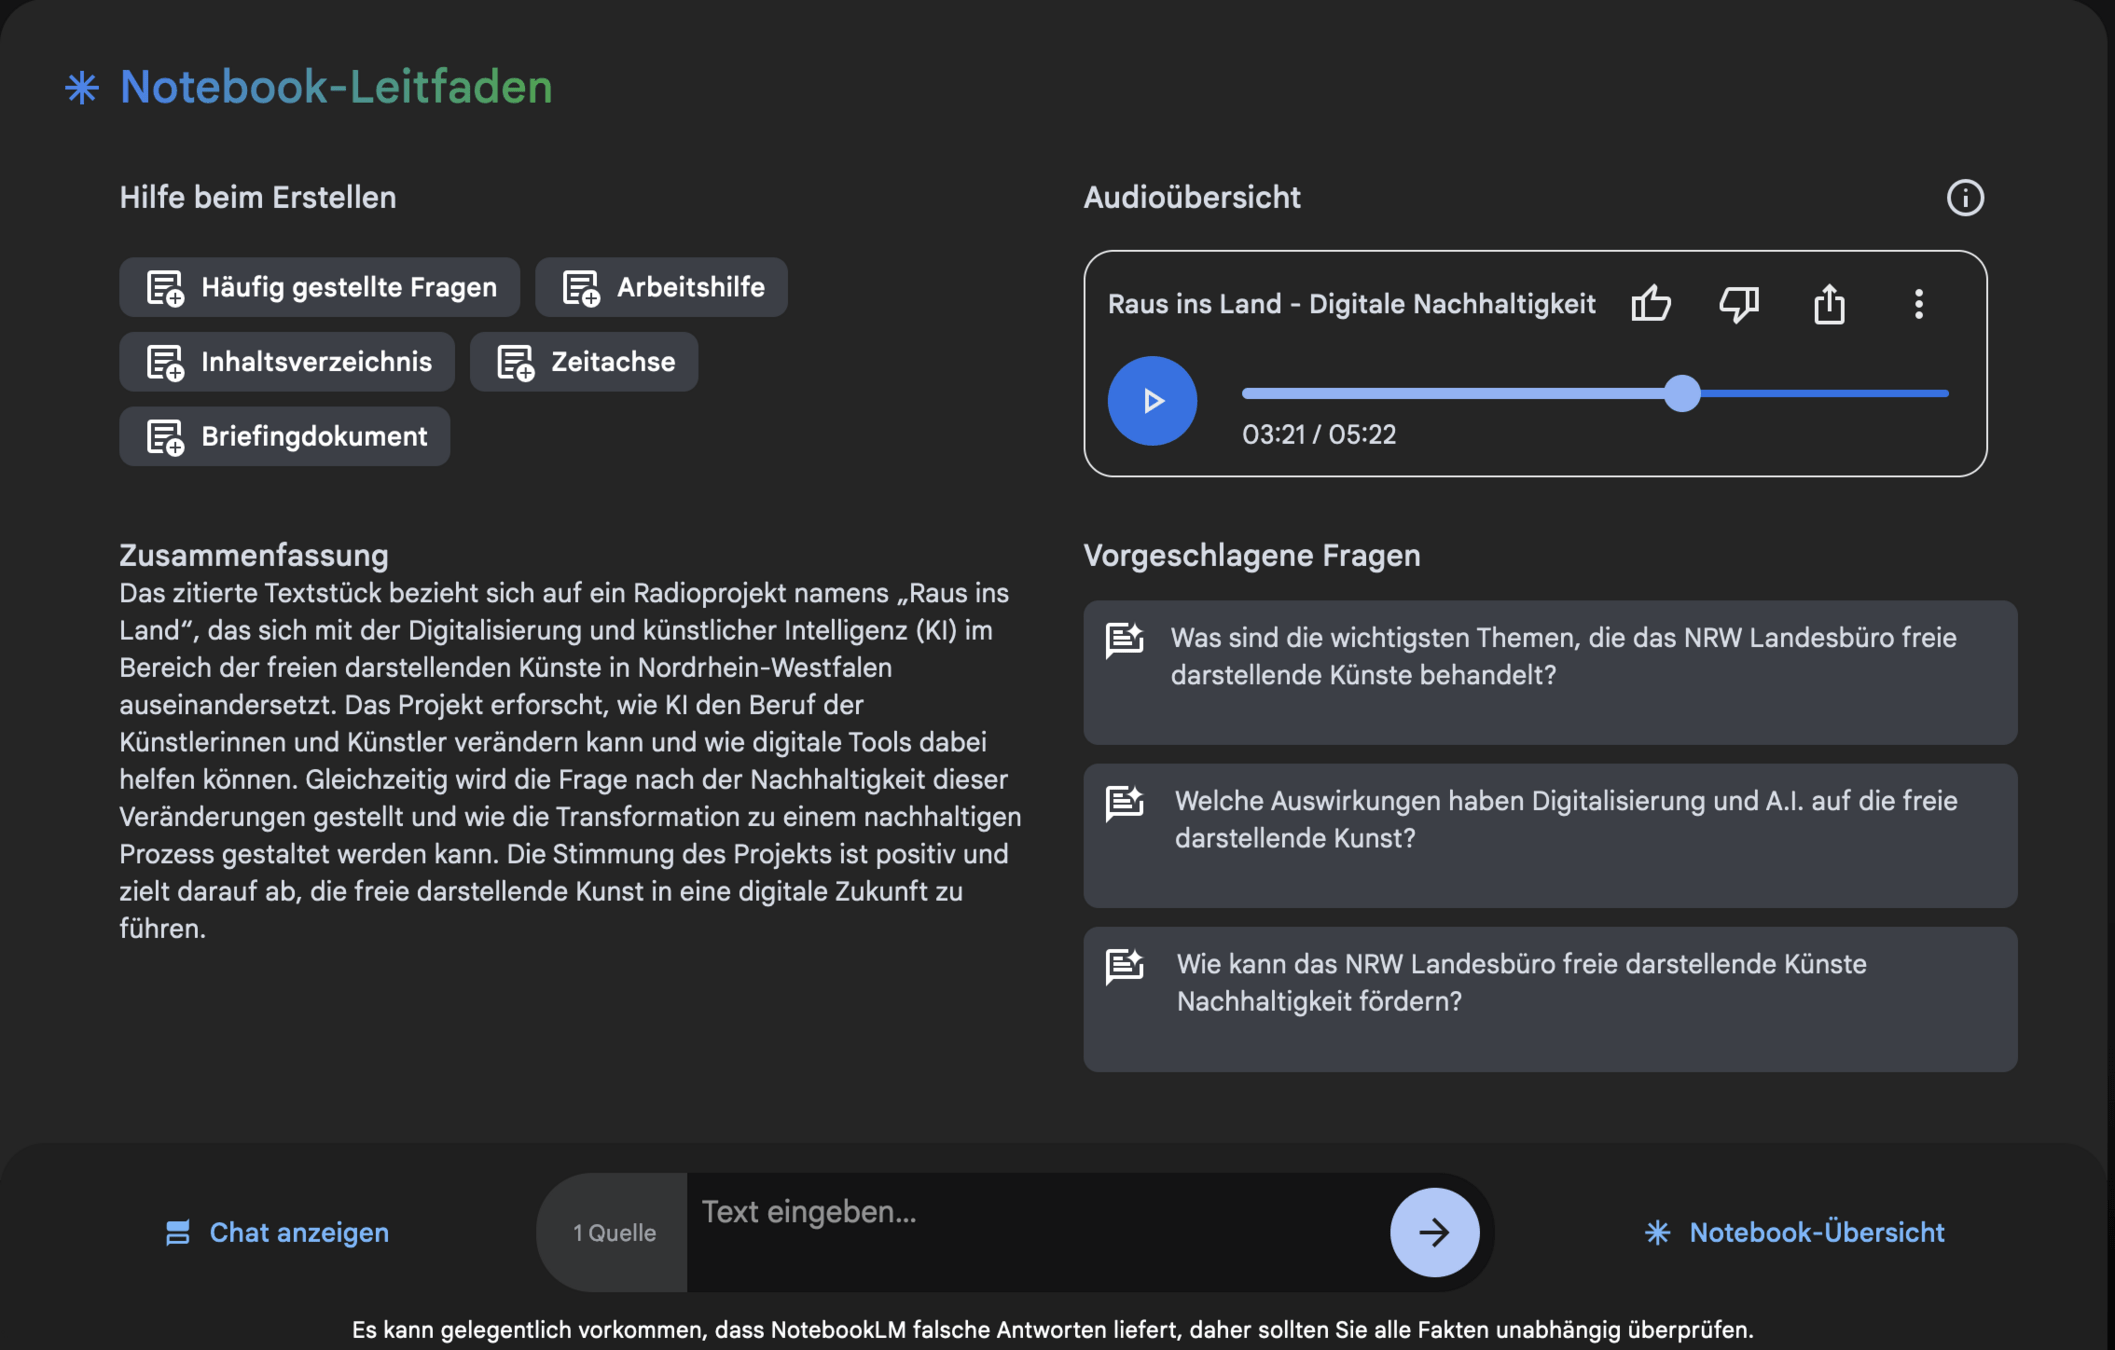Create Häufig gestellte Fragen document
2115x1350 pixels.
[x=320, y=288]
